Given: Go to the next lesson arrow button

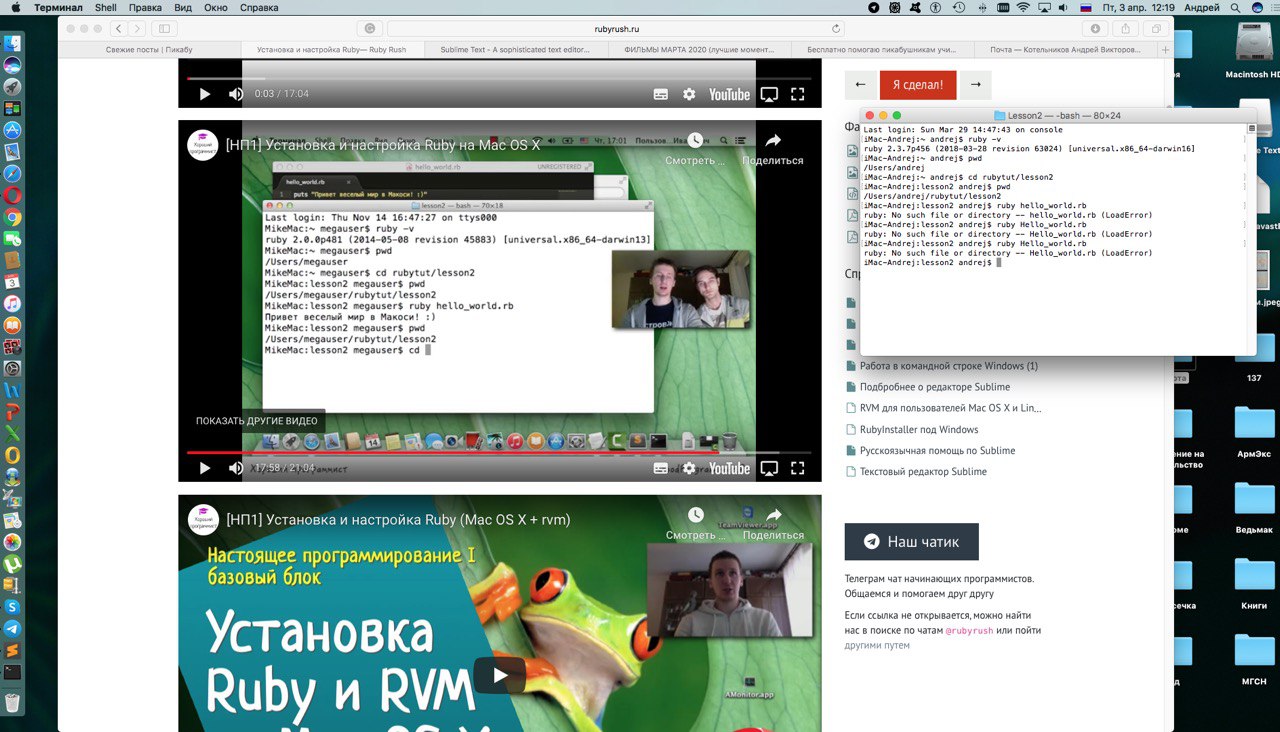Looking at the screenshot, I should [x=975, y=85].
